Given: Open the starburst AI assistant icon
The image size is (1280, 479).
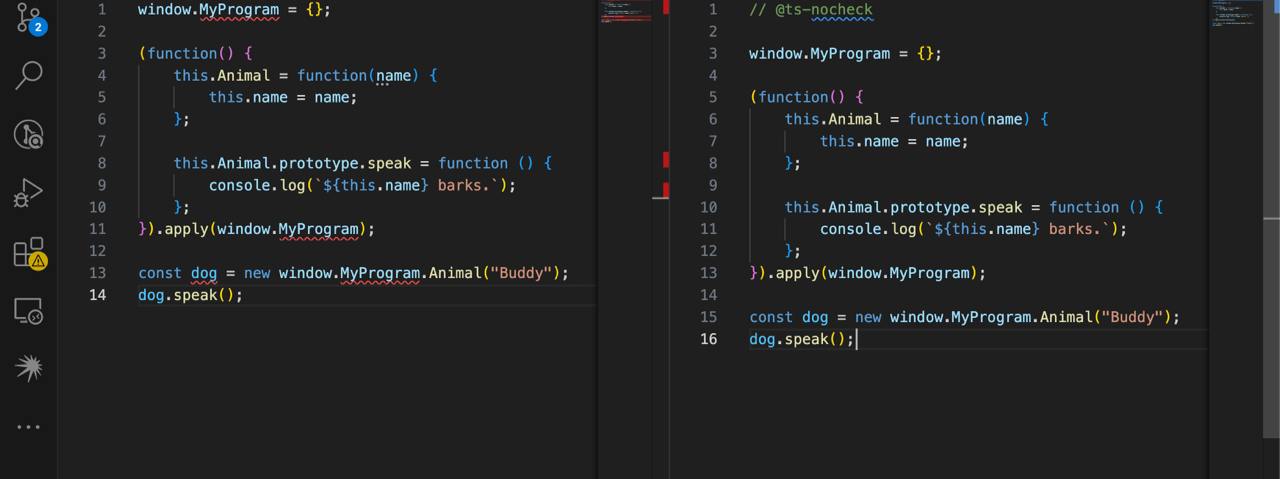Looking at the screenshot, I should coord(29,369).
